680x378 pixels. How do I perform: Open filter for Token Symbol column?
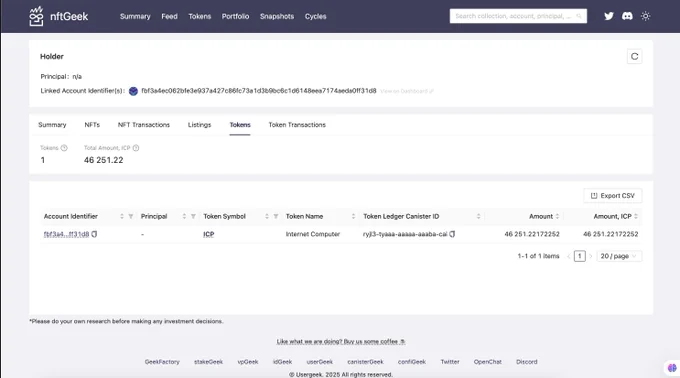(x=276, y=216)
